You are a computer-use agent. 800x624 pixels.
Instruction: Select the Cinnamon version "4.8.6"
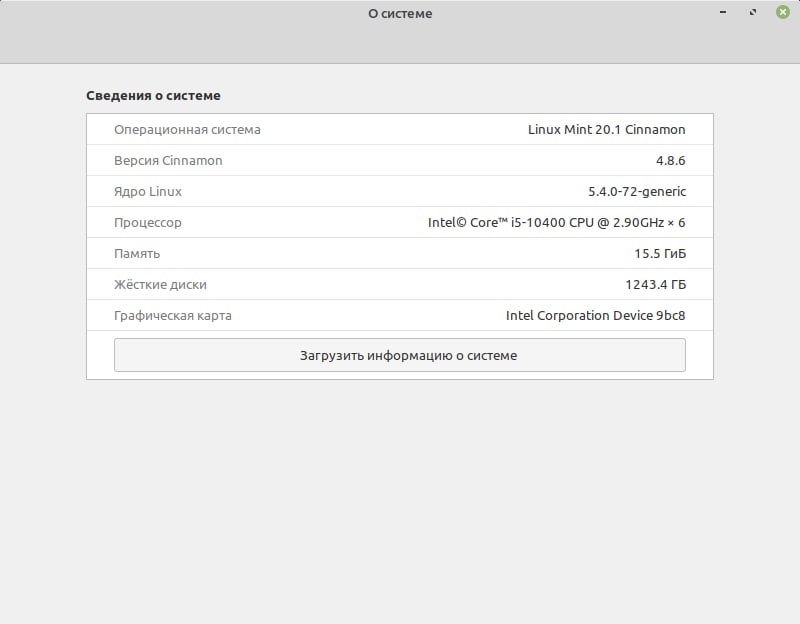coord(670,161)
